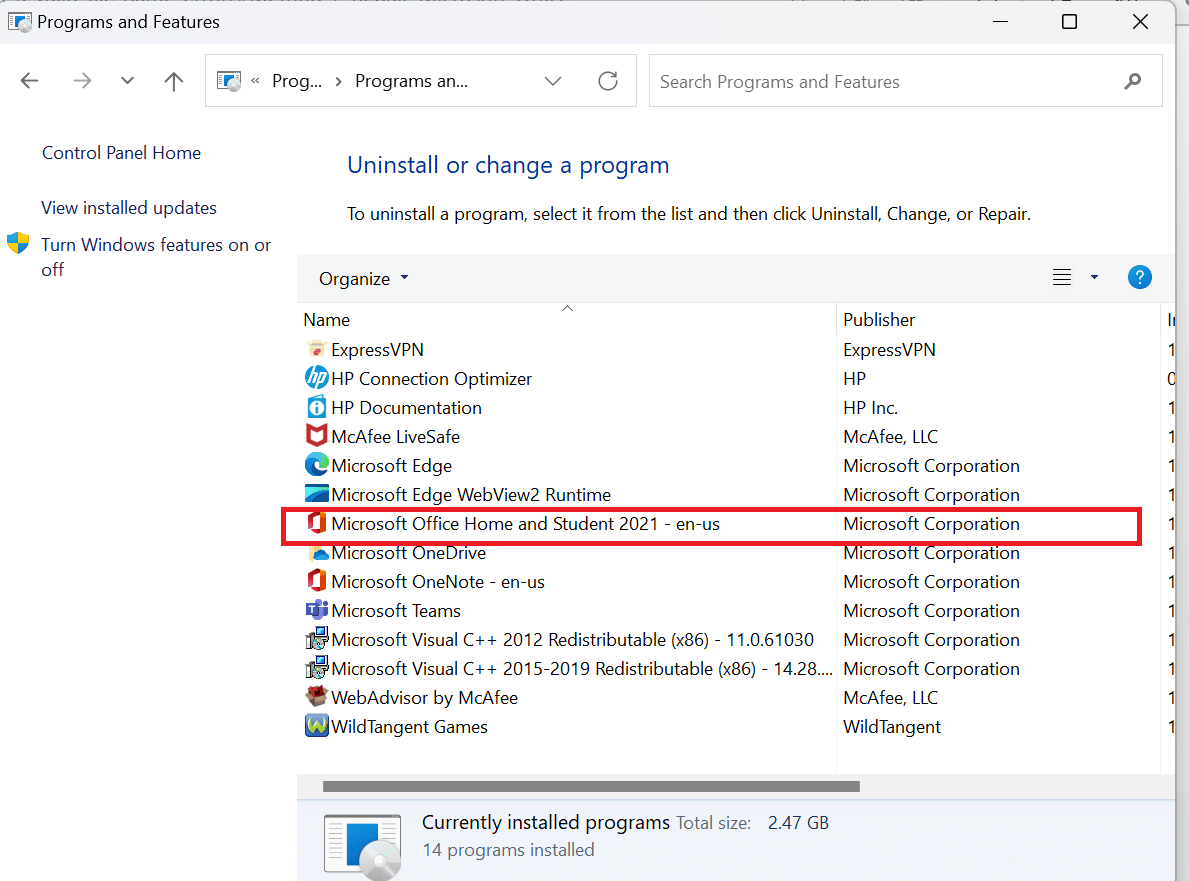Click the Office Home and Student icon
Viewport: 1189px width, 881px height.
[316, 523]
